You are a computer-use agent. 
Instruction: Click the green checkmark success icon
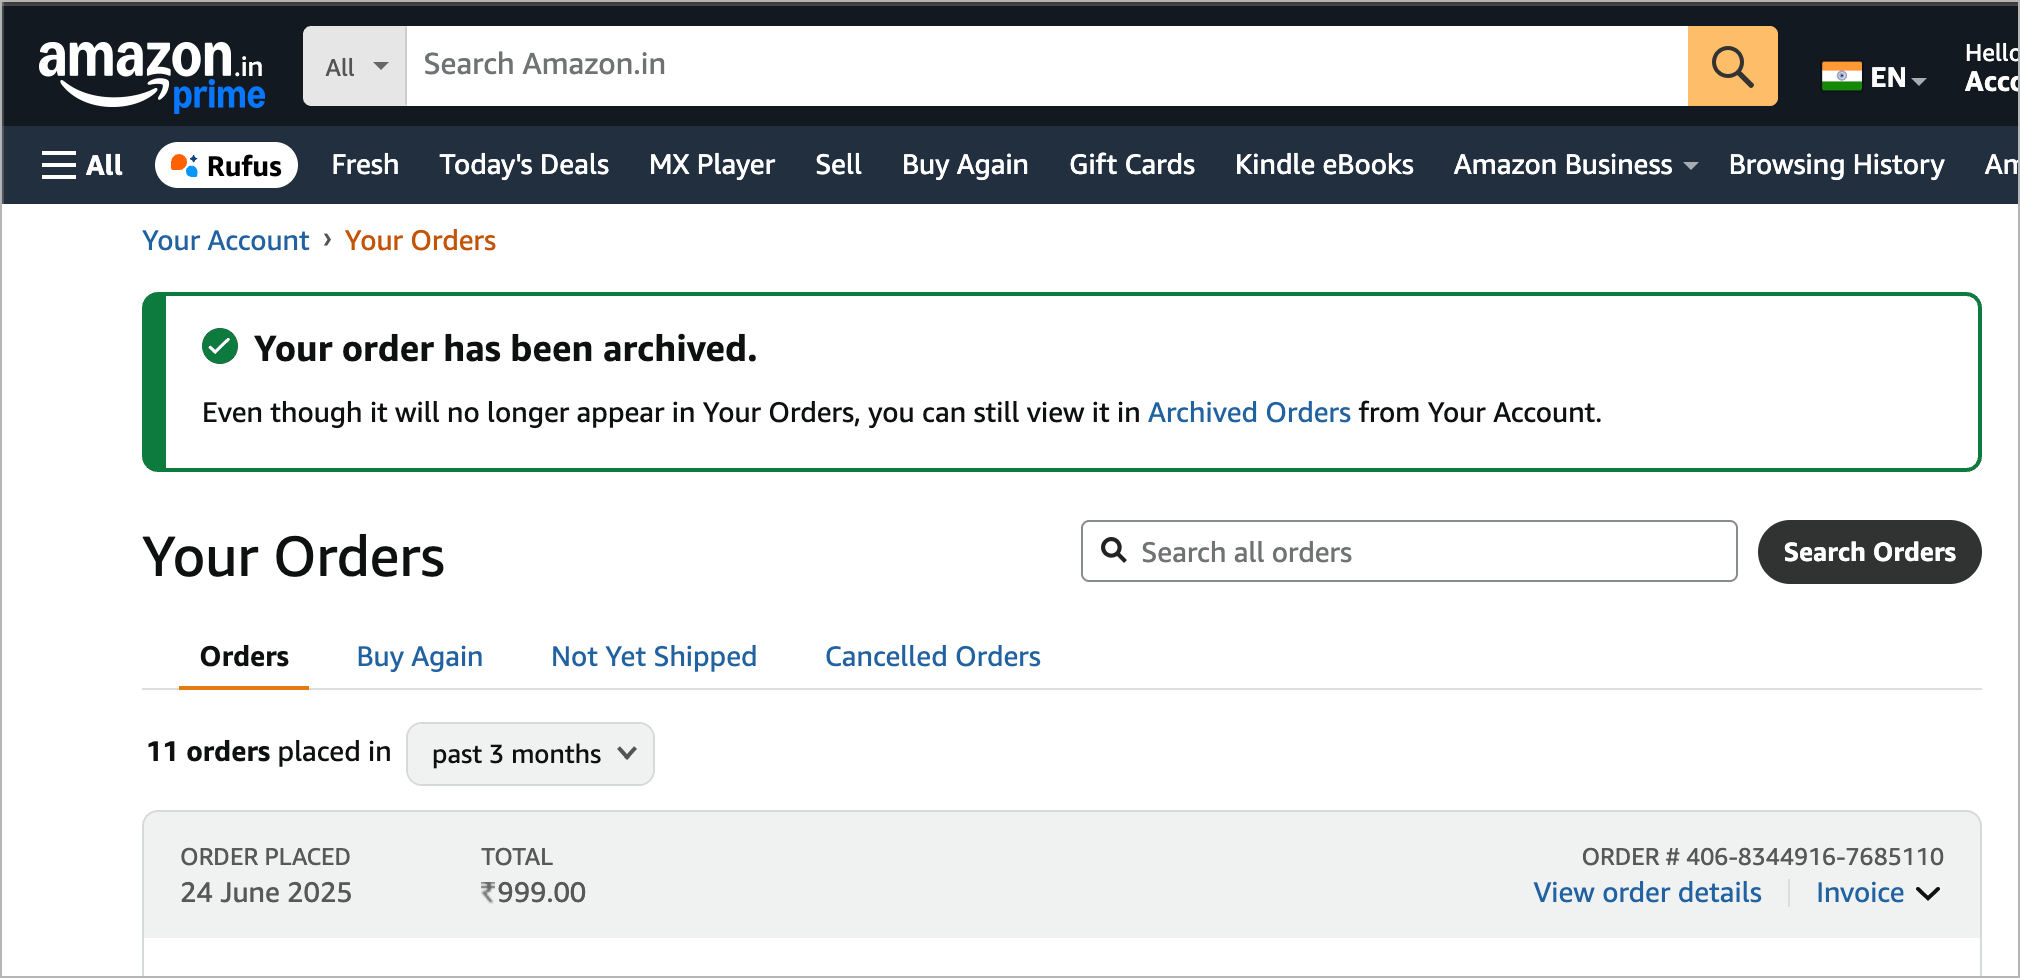[x=219, y=346]
